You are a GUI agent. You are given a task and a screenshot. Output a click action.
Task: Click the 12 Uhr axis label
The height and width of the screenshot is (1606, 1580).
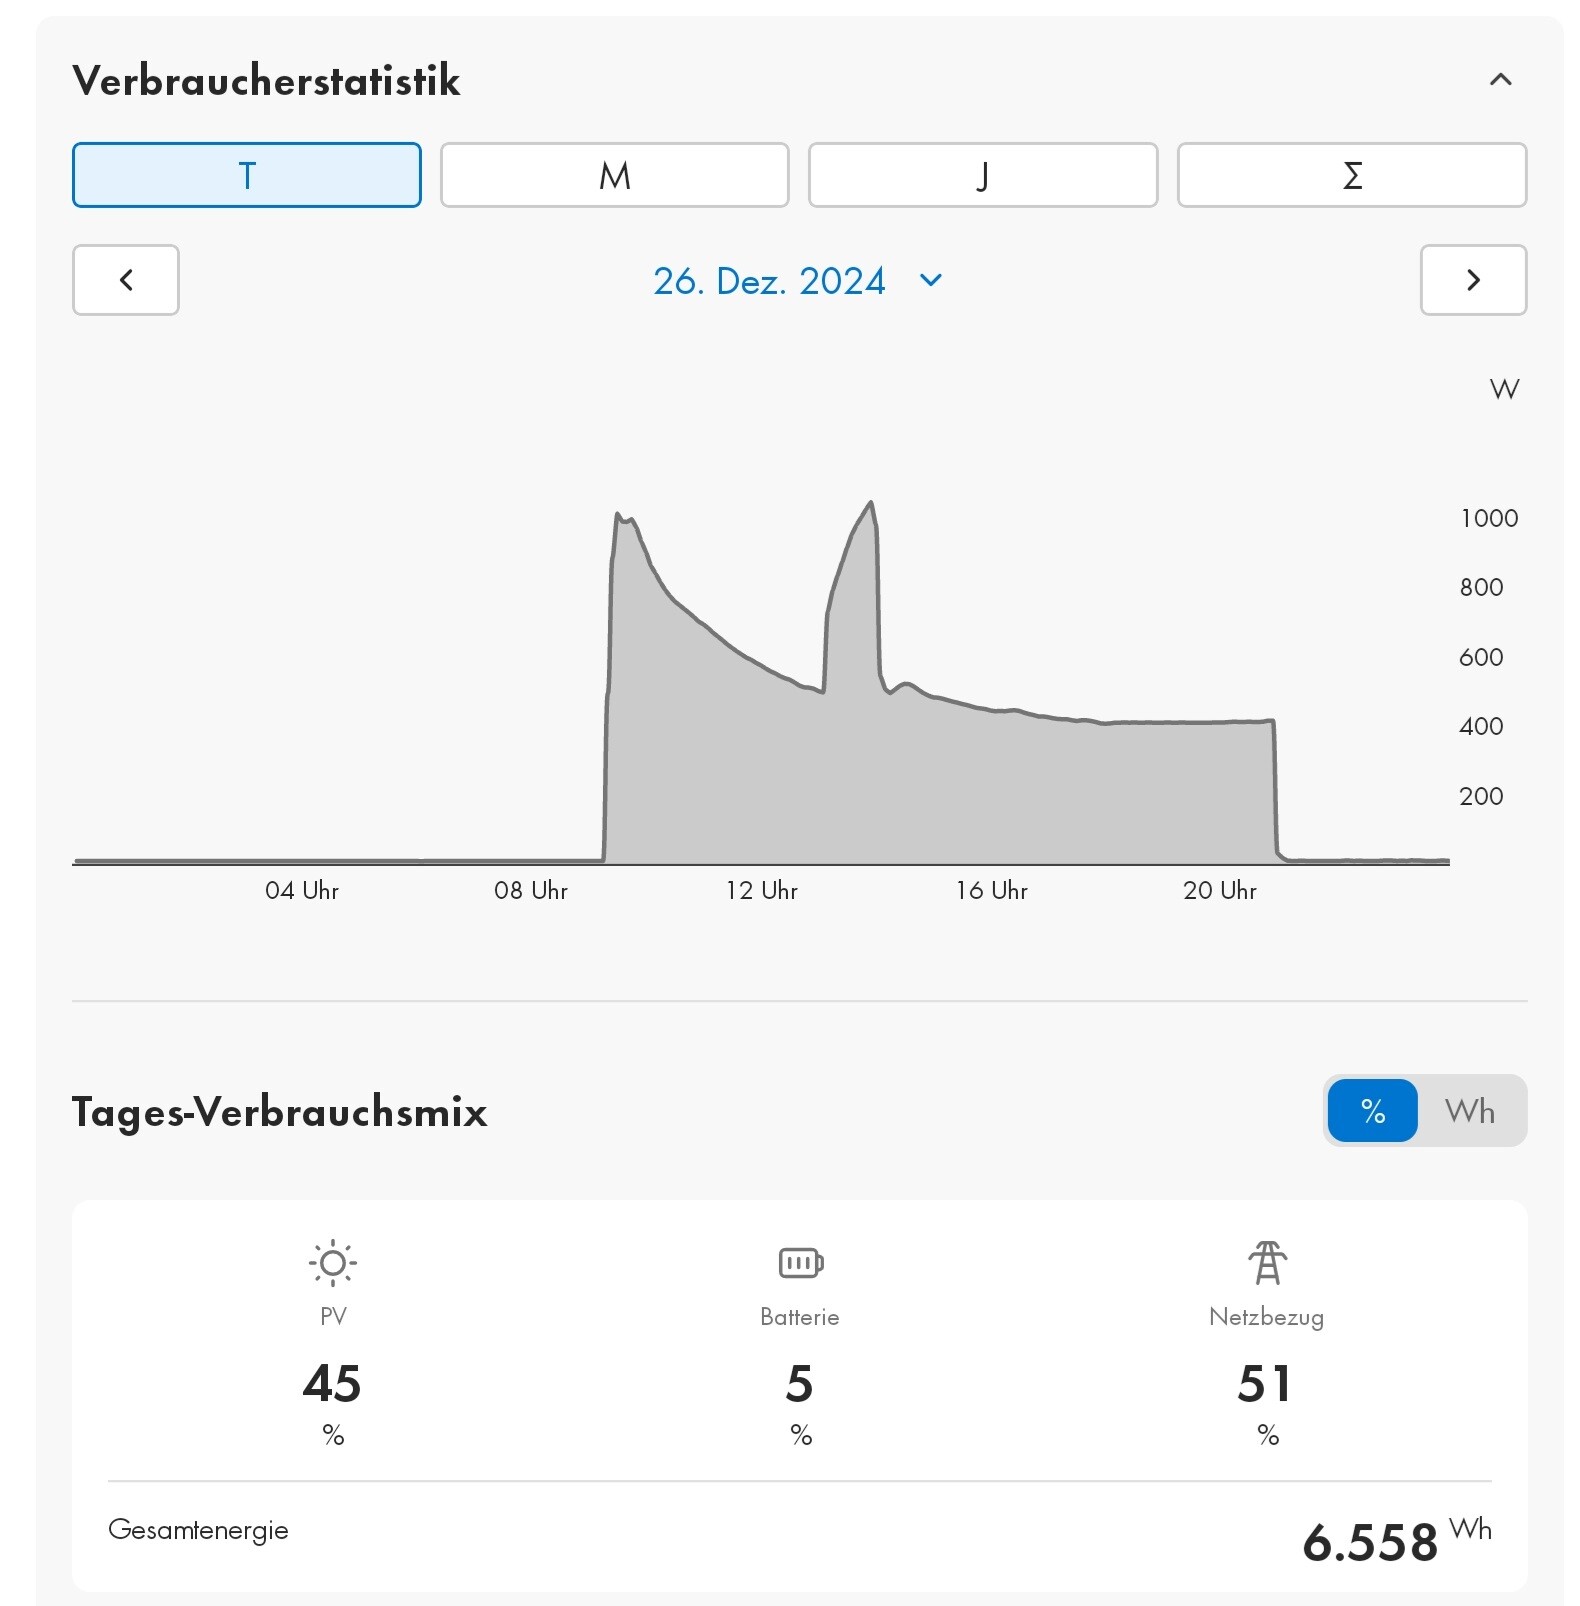click(x=762, y=890)
